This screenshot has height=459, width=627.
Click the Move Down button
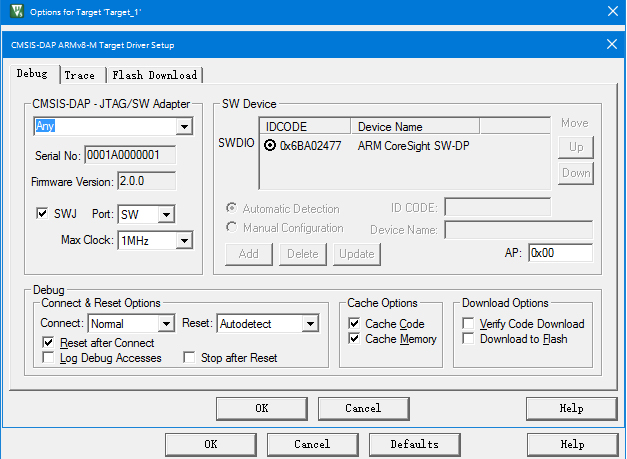tap(576, 173)
